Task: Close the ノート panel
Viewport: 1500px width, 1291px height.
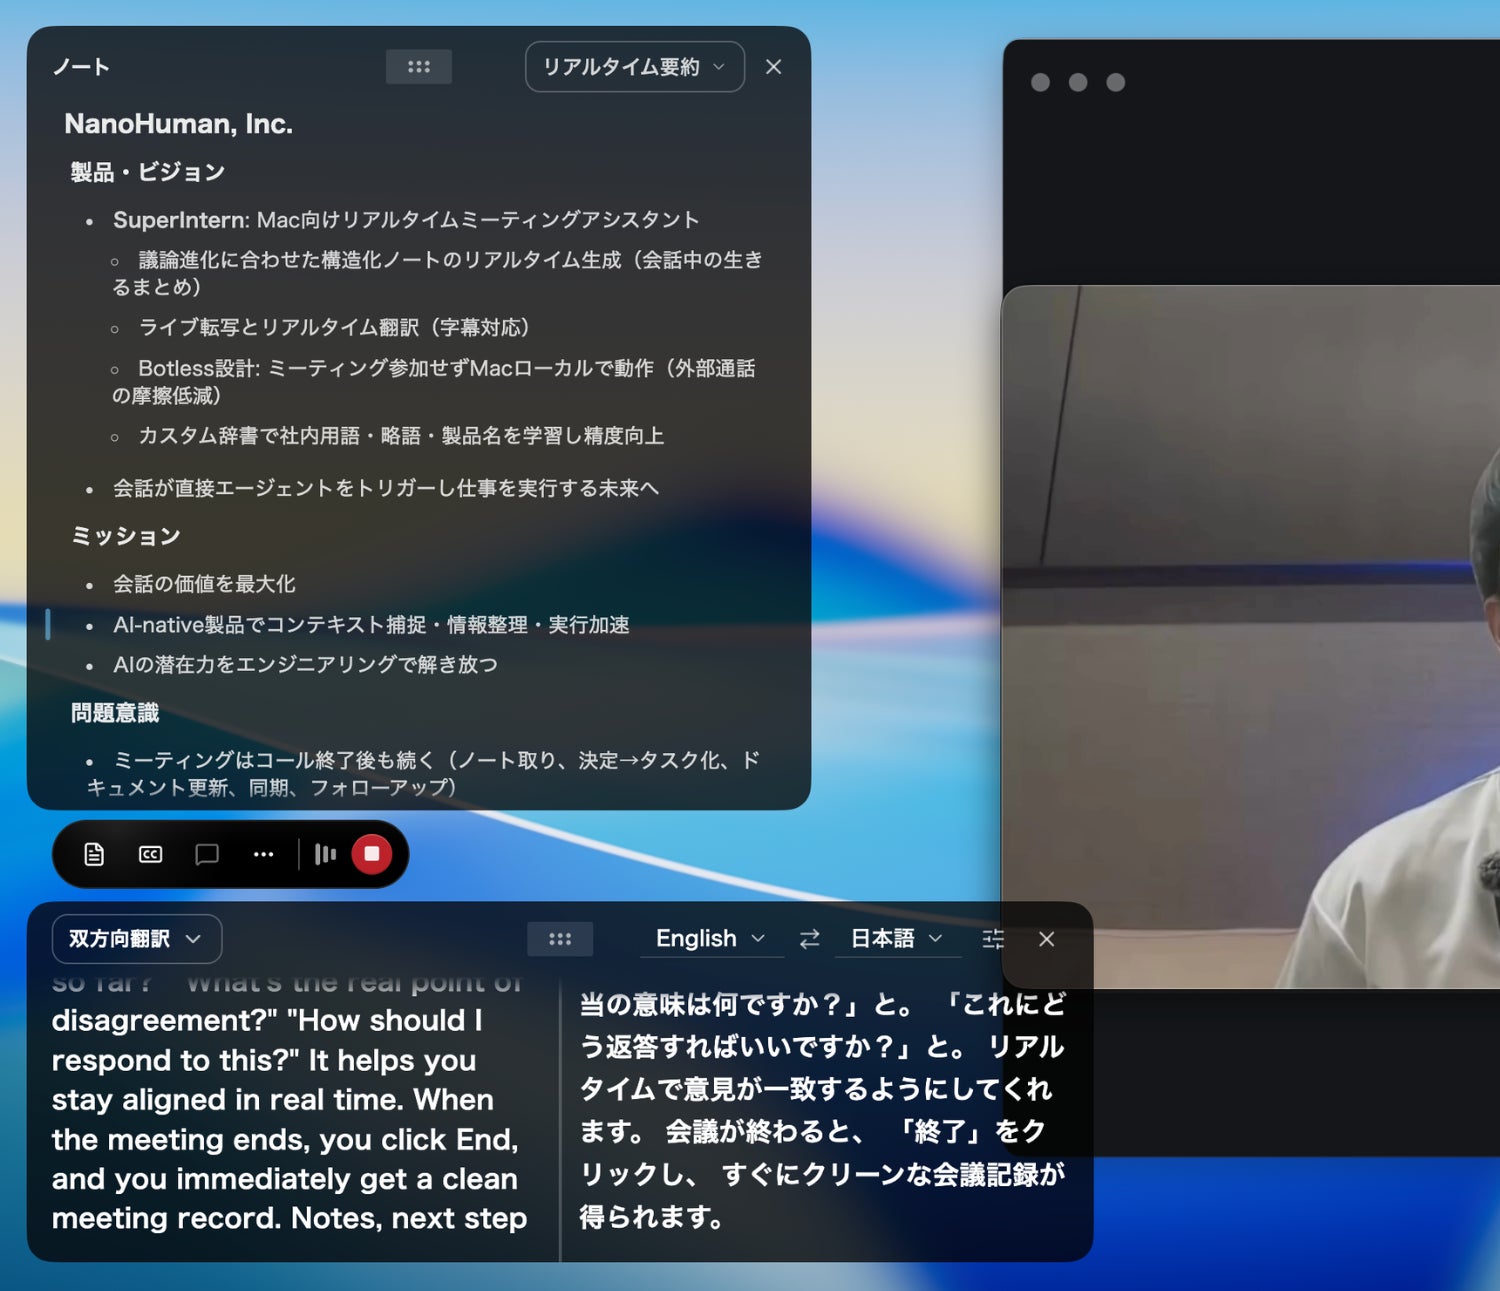Action: pos(773,67)
